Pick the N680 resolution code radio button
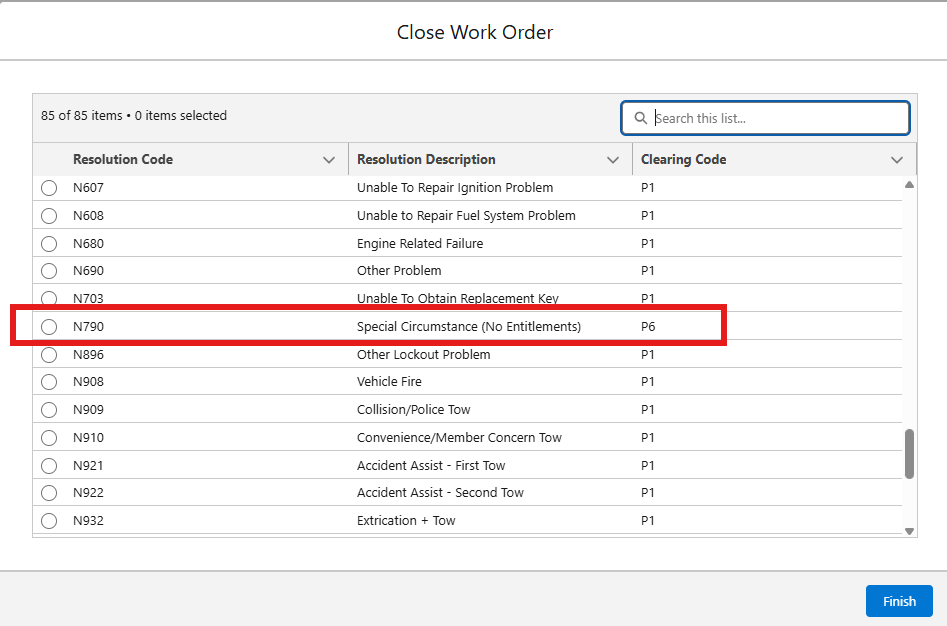The width and height of the screenshot is (947, 626). pyautogui.click(x=49, y=243)
